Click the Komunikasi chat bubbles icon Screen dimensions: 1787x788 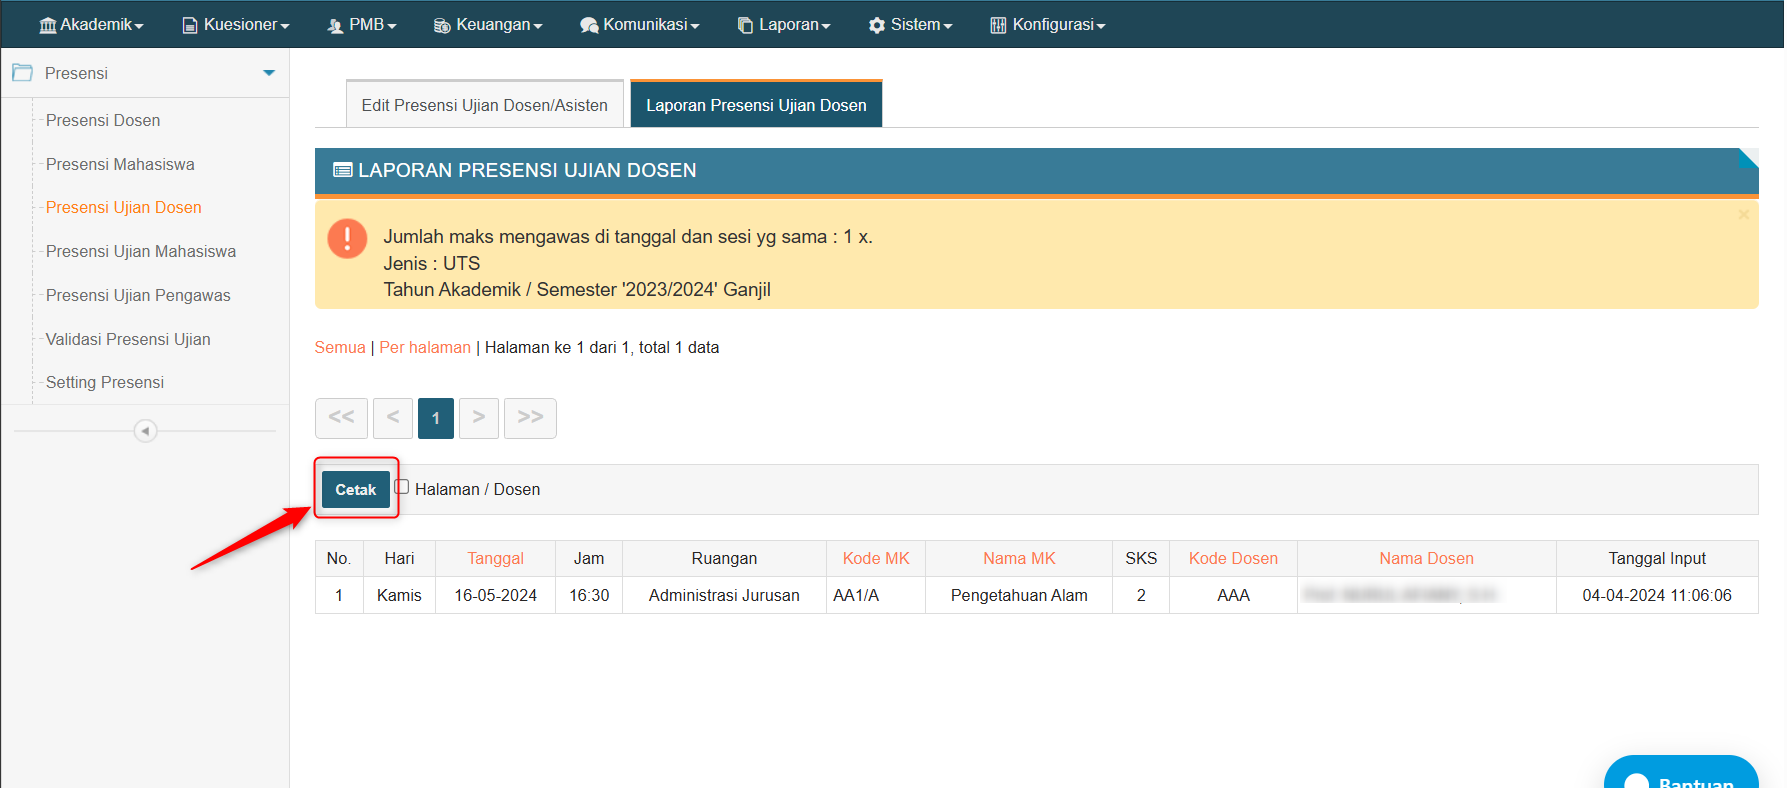[589, 25]
